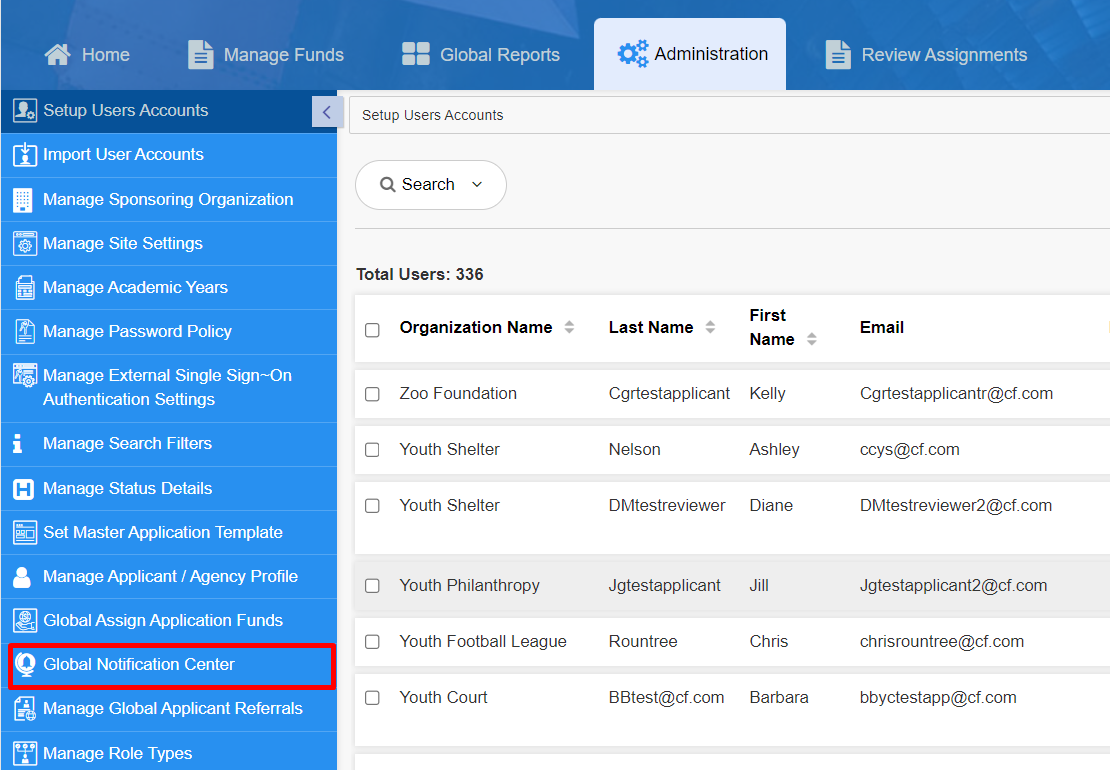Click the Global Notification Center icon
This screenshot has height=770, width=1110.
tap(24, 665)
